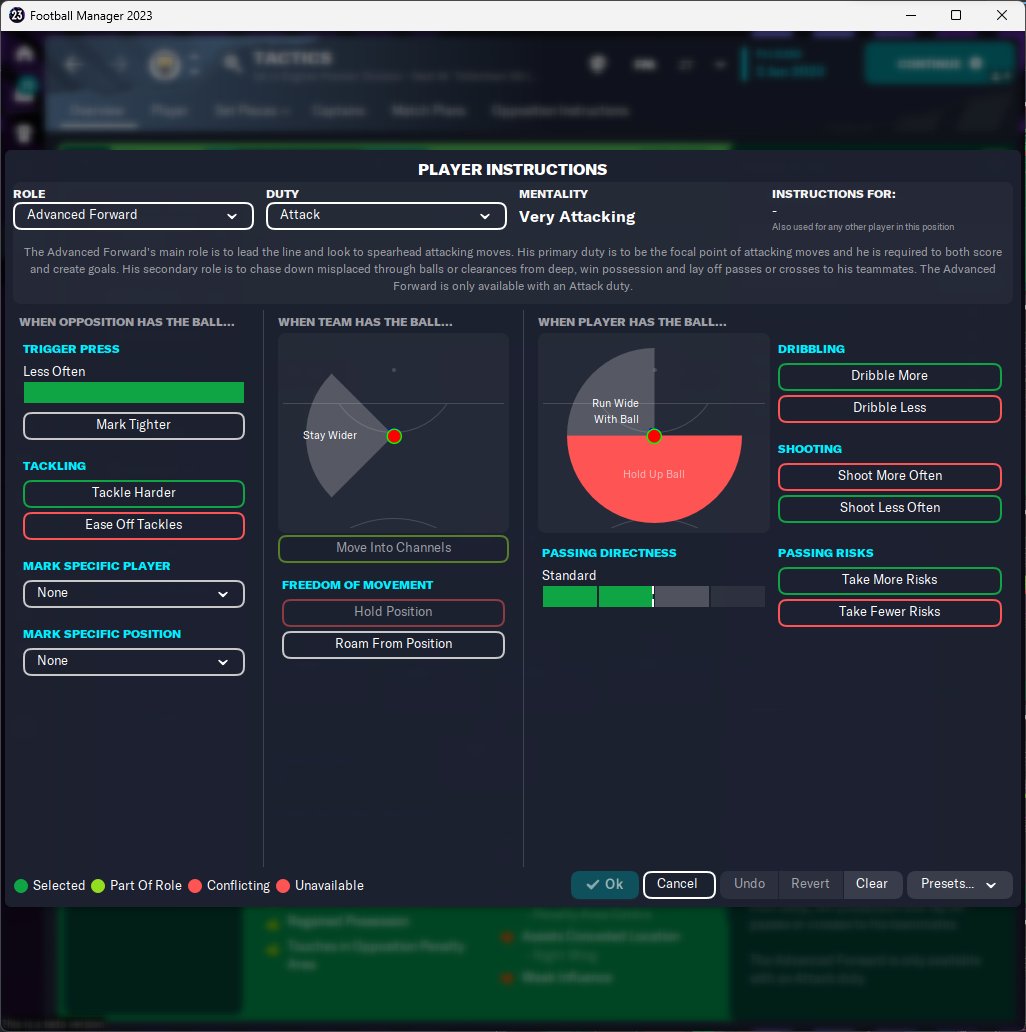1026x1032 pixels.
Task: Expand the Mark Specific Position dropdown
Action: pos(134,661)
